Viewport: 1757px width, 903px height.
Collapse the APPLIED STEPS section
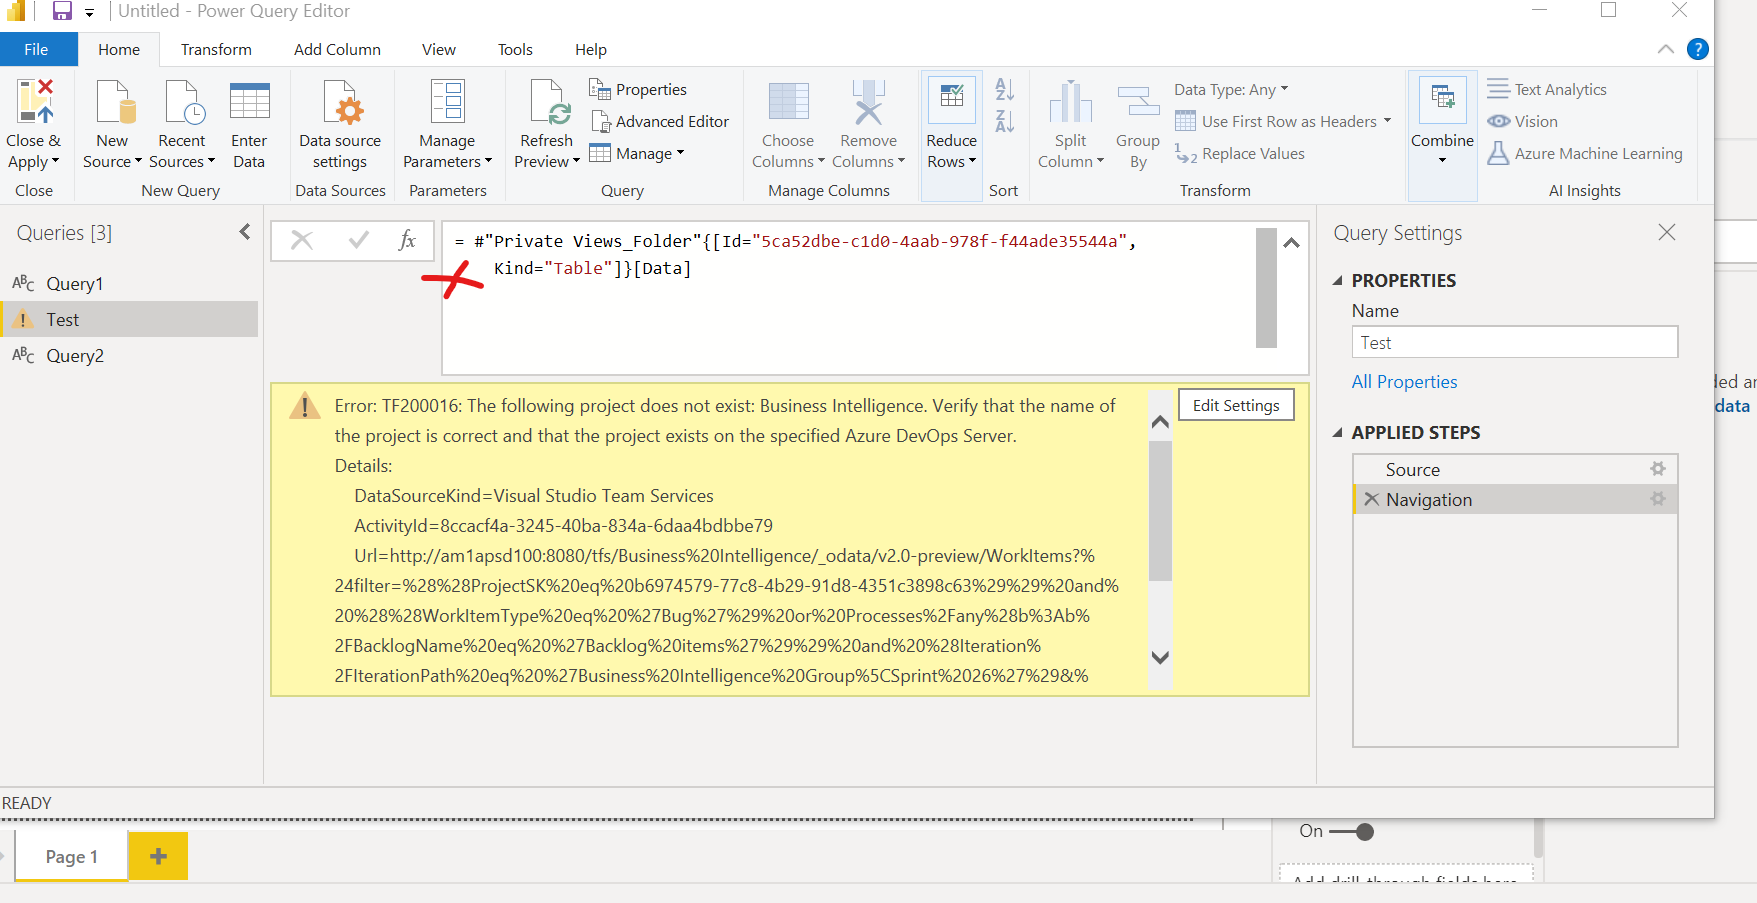(x=1337, y=433)
